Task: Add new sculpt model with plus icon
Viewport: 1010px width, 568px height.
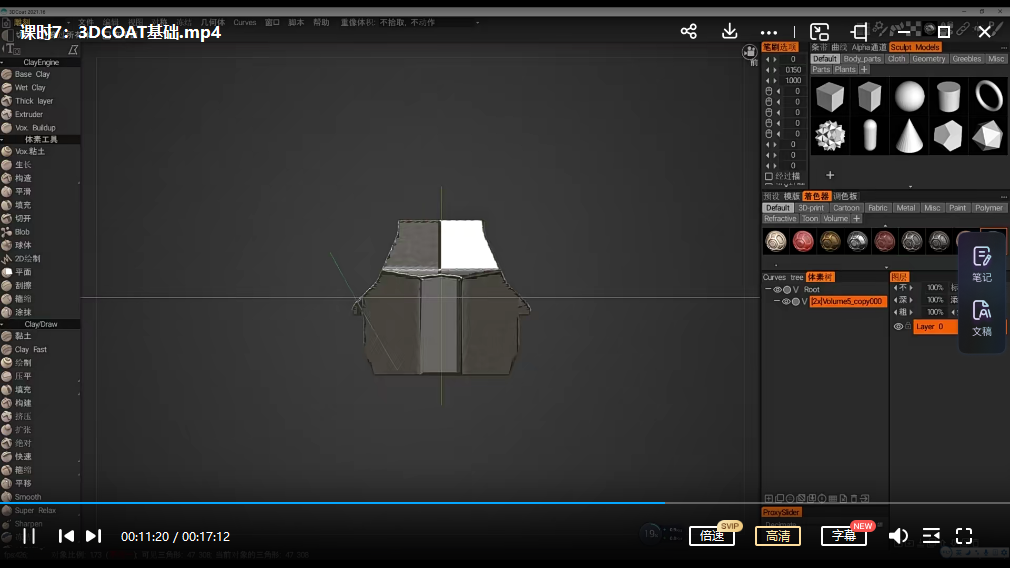Action: point(830,175)
